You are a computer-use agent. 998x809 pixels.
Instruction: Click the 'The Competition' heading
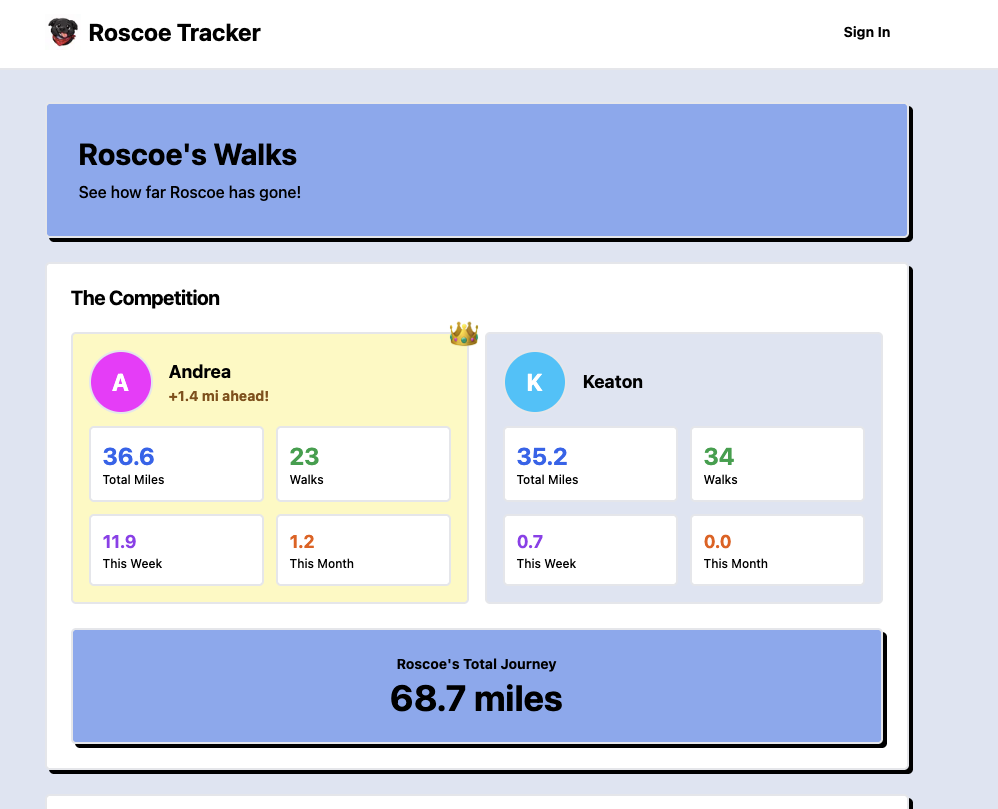[x=145, y=298]
